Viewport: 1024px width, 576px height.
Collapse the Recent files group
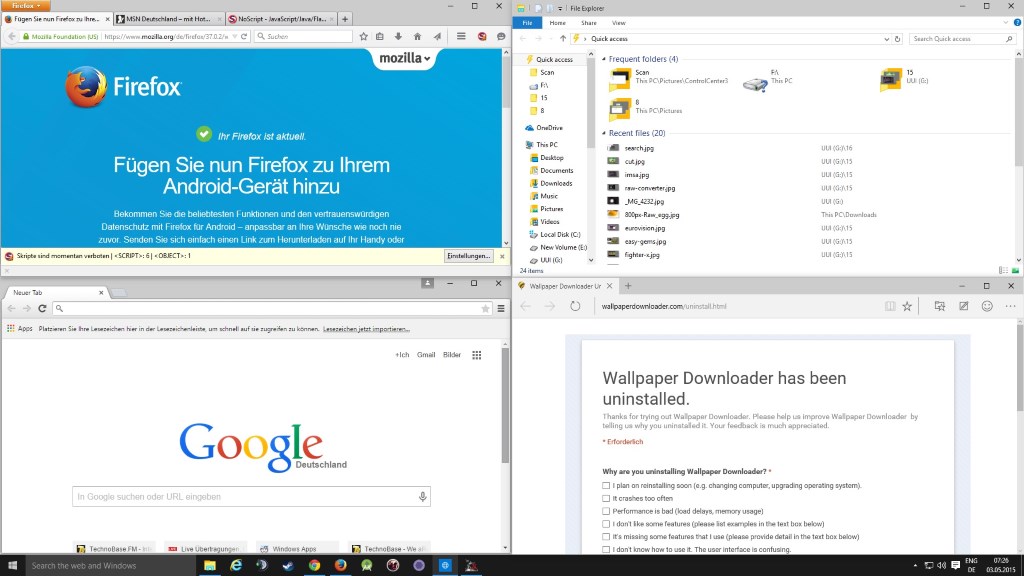click(x=603, y=133)
